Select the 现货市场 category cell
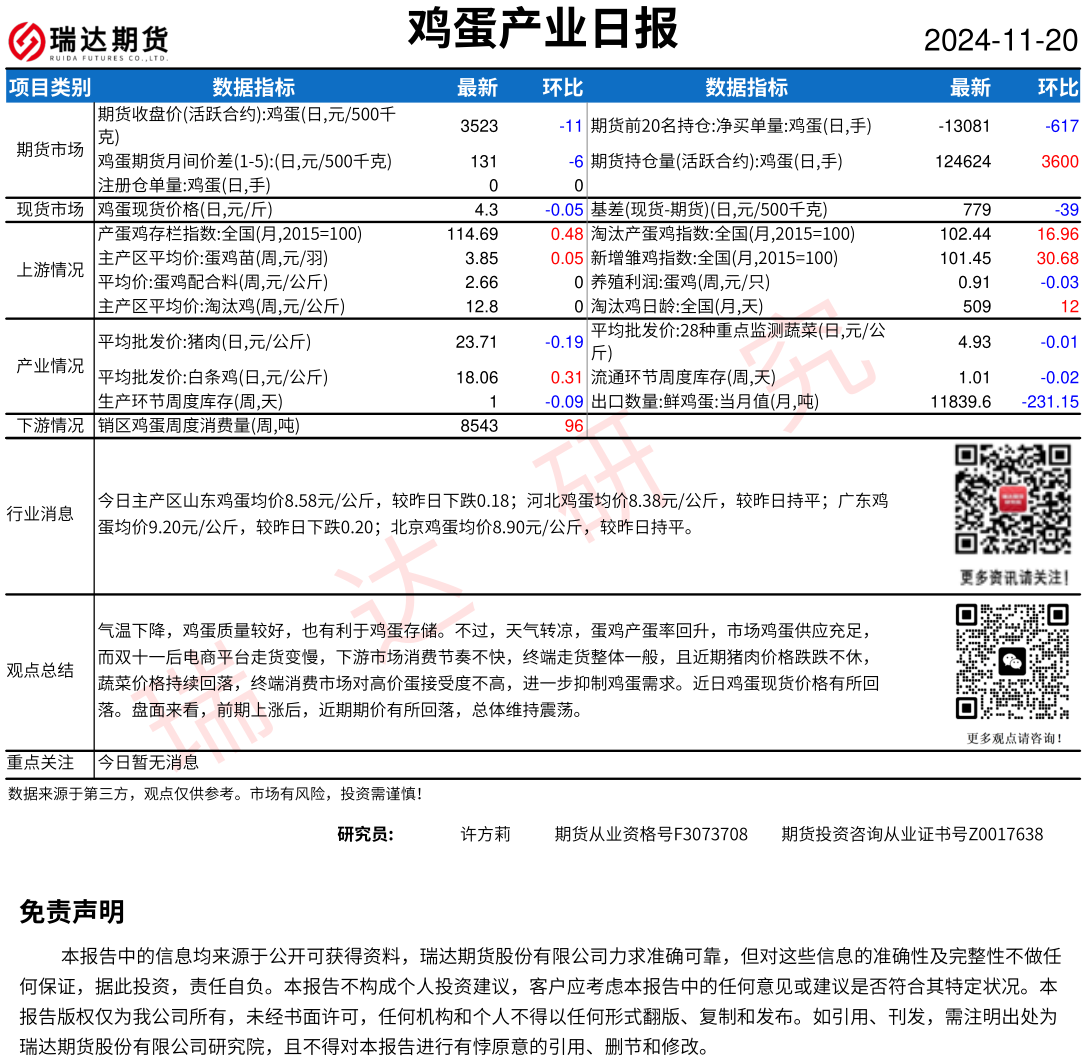 [x=50, y=210]
